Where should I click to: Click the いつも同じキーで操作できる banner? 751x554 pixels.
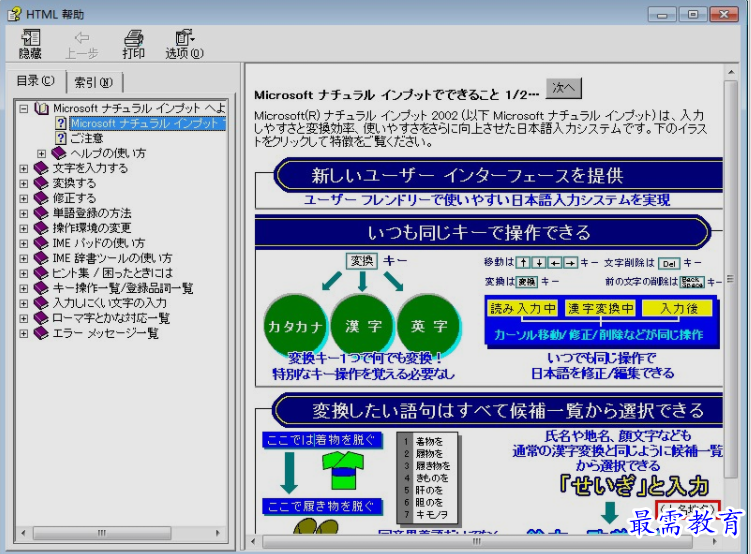click(x=483, y=232)
